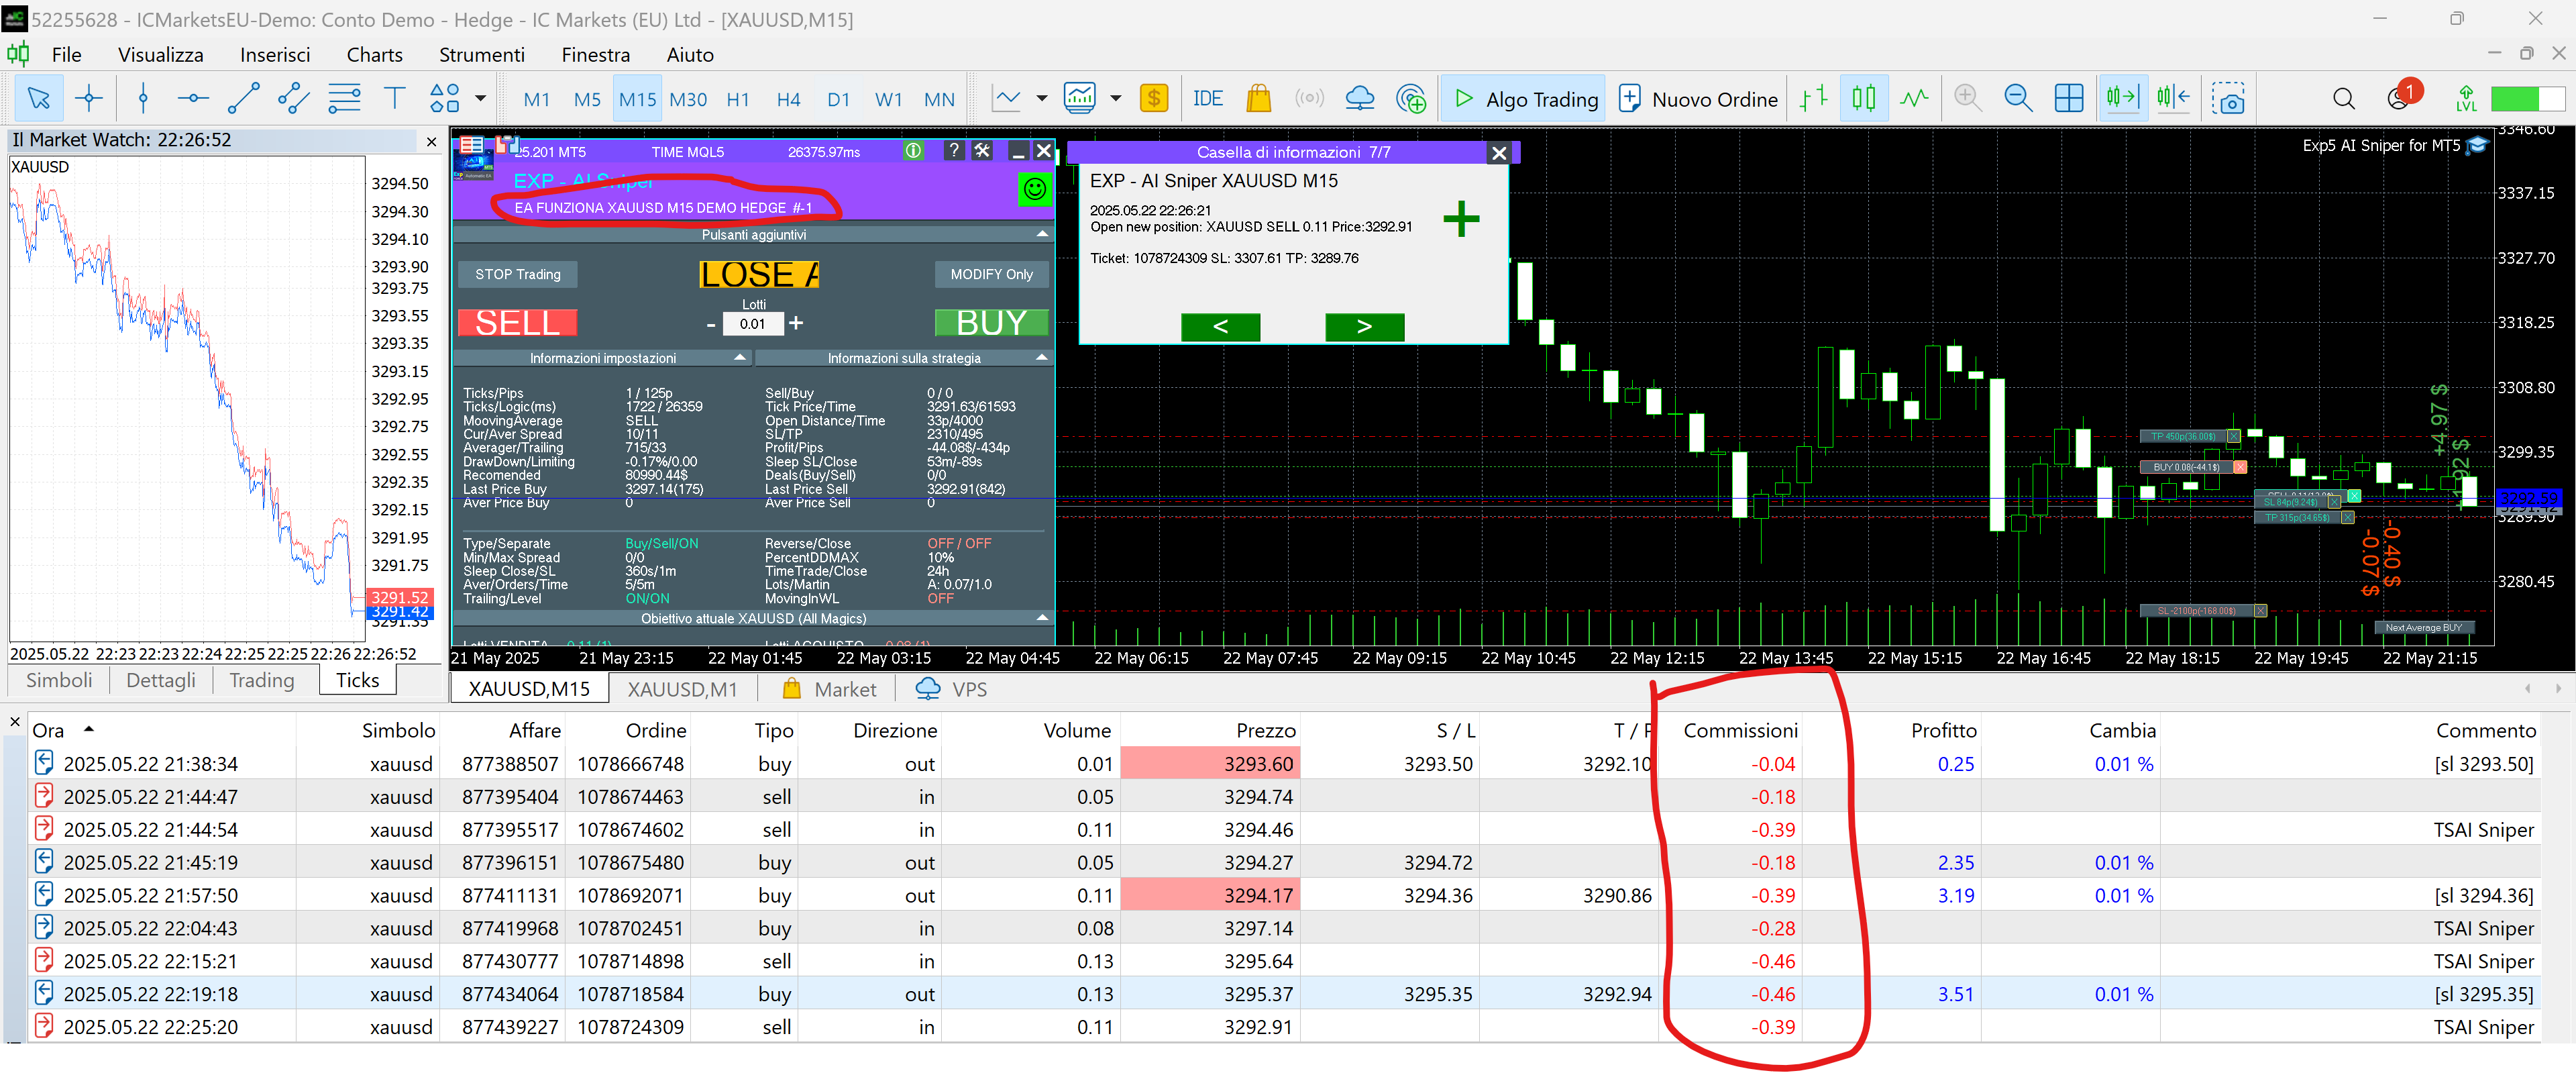Screen dimensions: 2576x1073
Task: Go to next info box message
Action: click(1364, 326)
